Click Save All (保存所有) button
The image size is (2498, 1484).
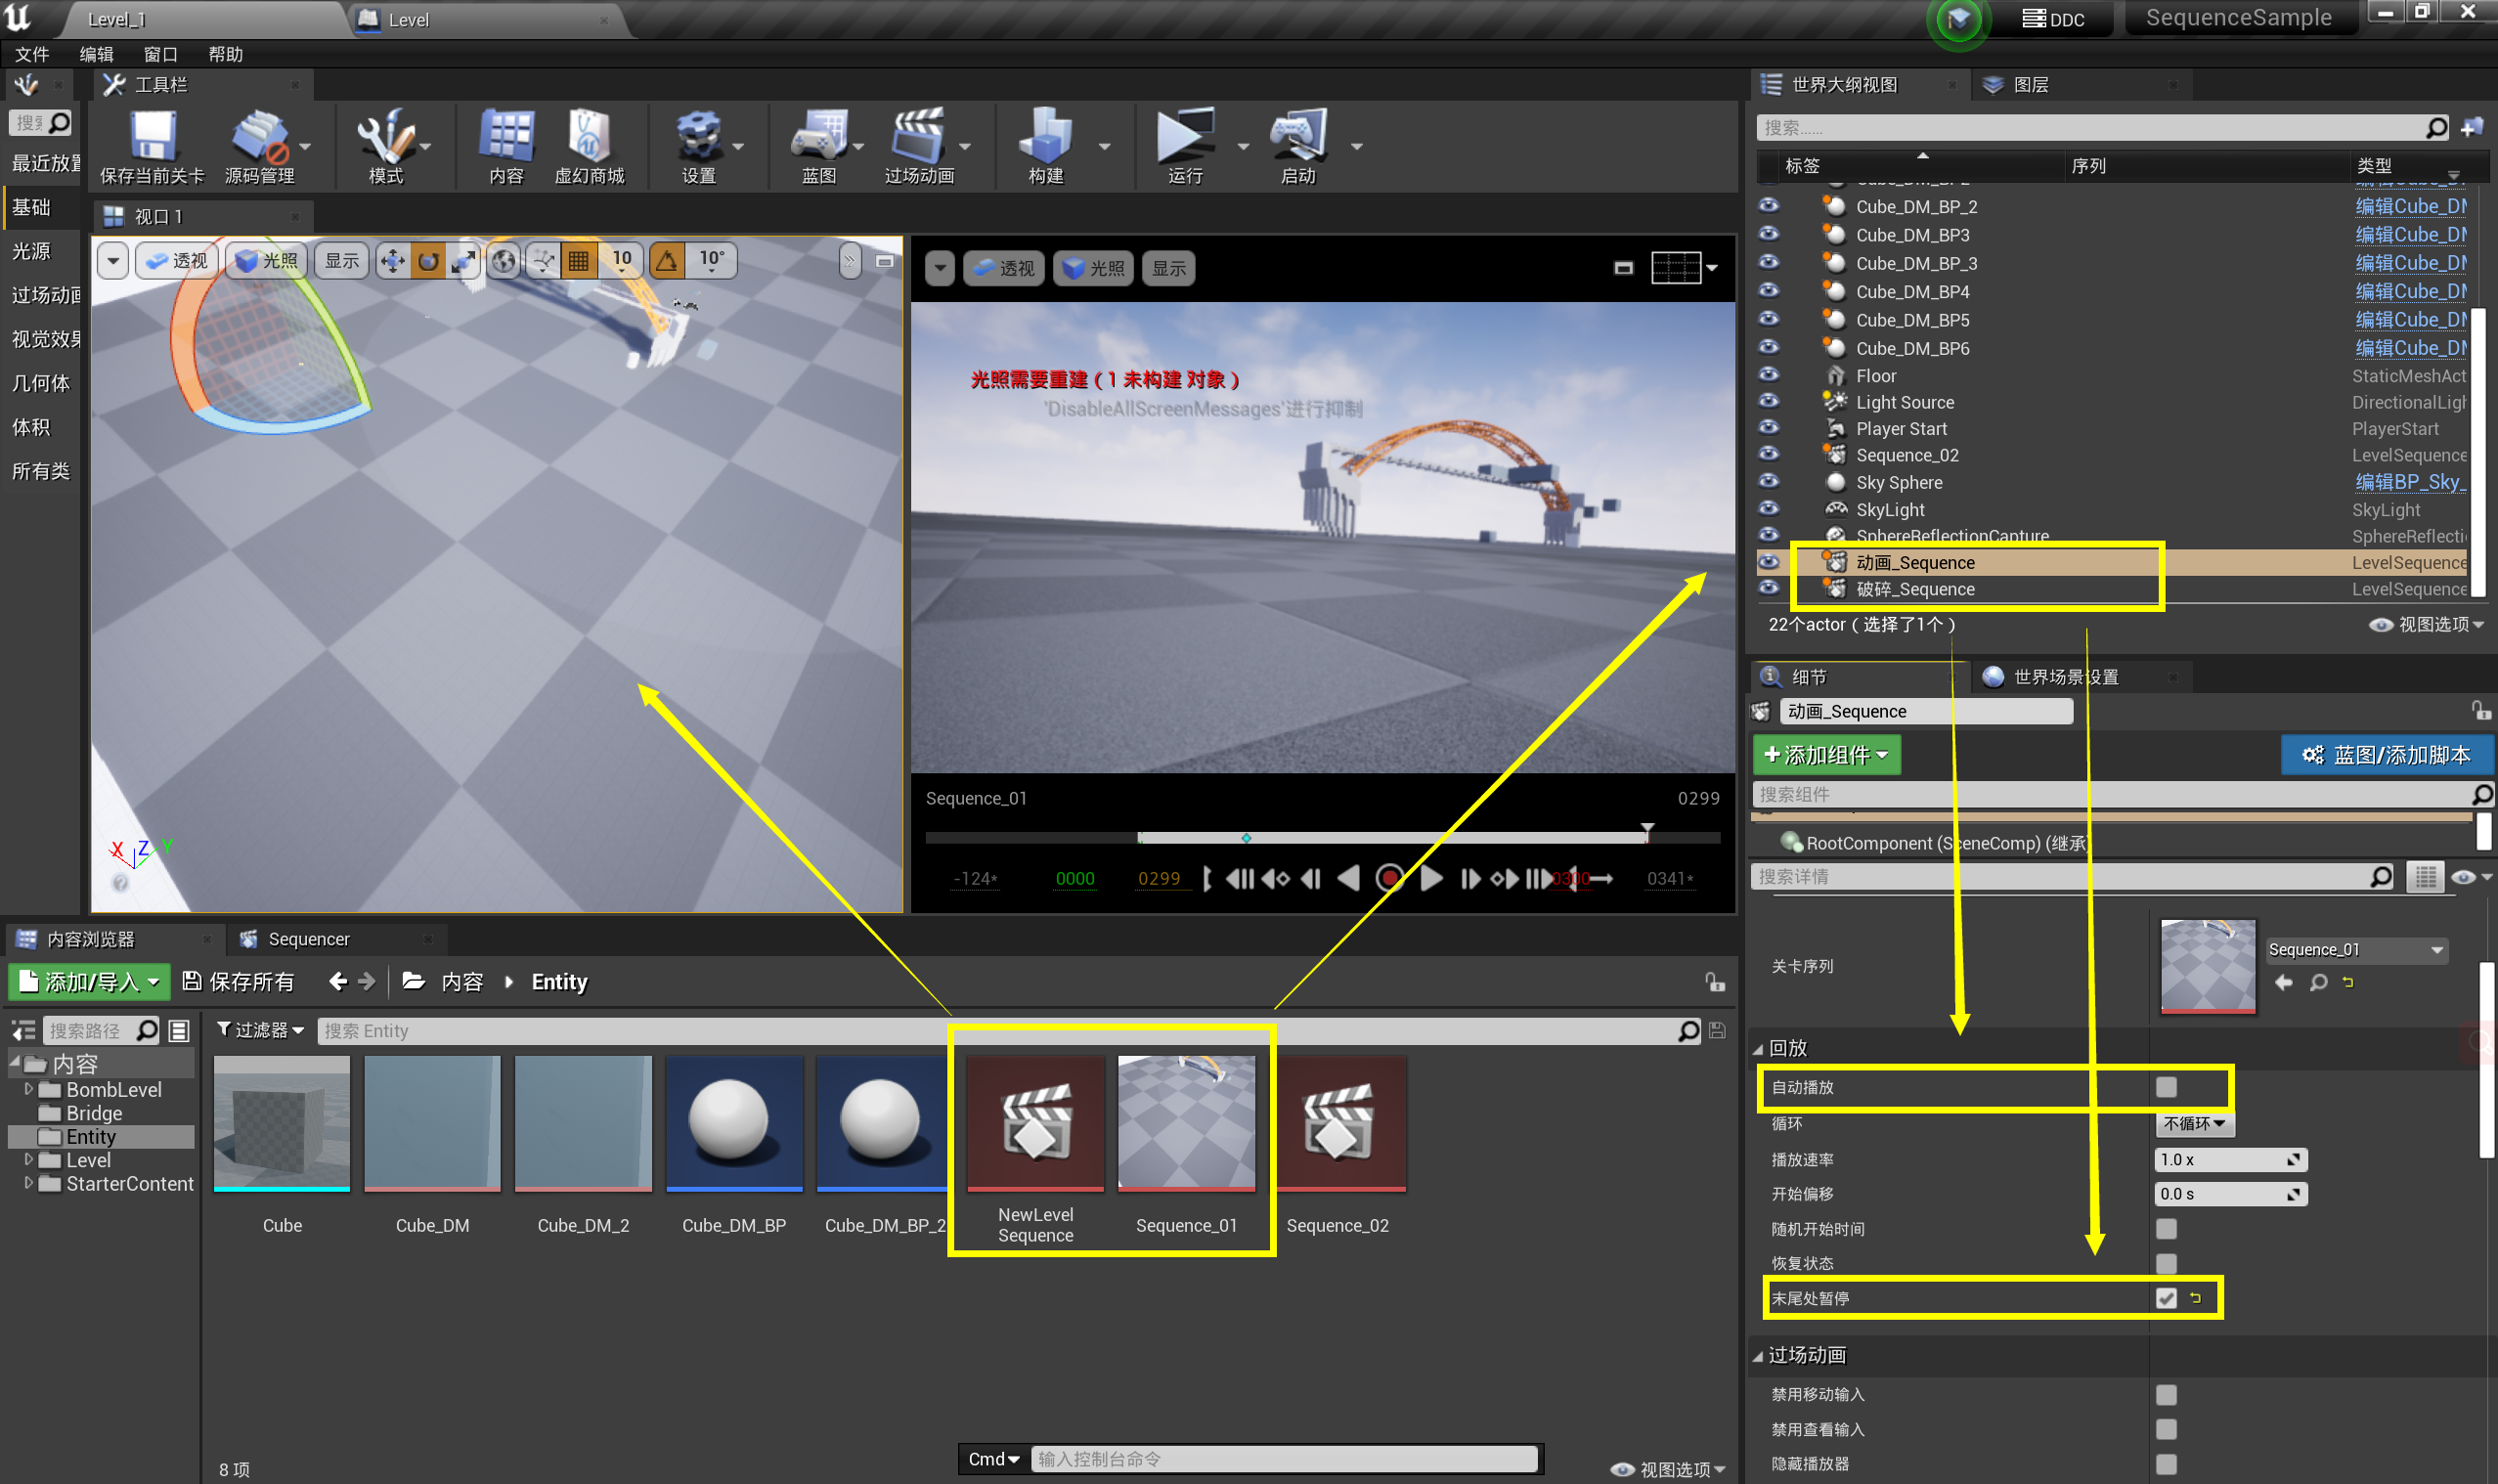[239, 982]
